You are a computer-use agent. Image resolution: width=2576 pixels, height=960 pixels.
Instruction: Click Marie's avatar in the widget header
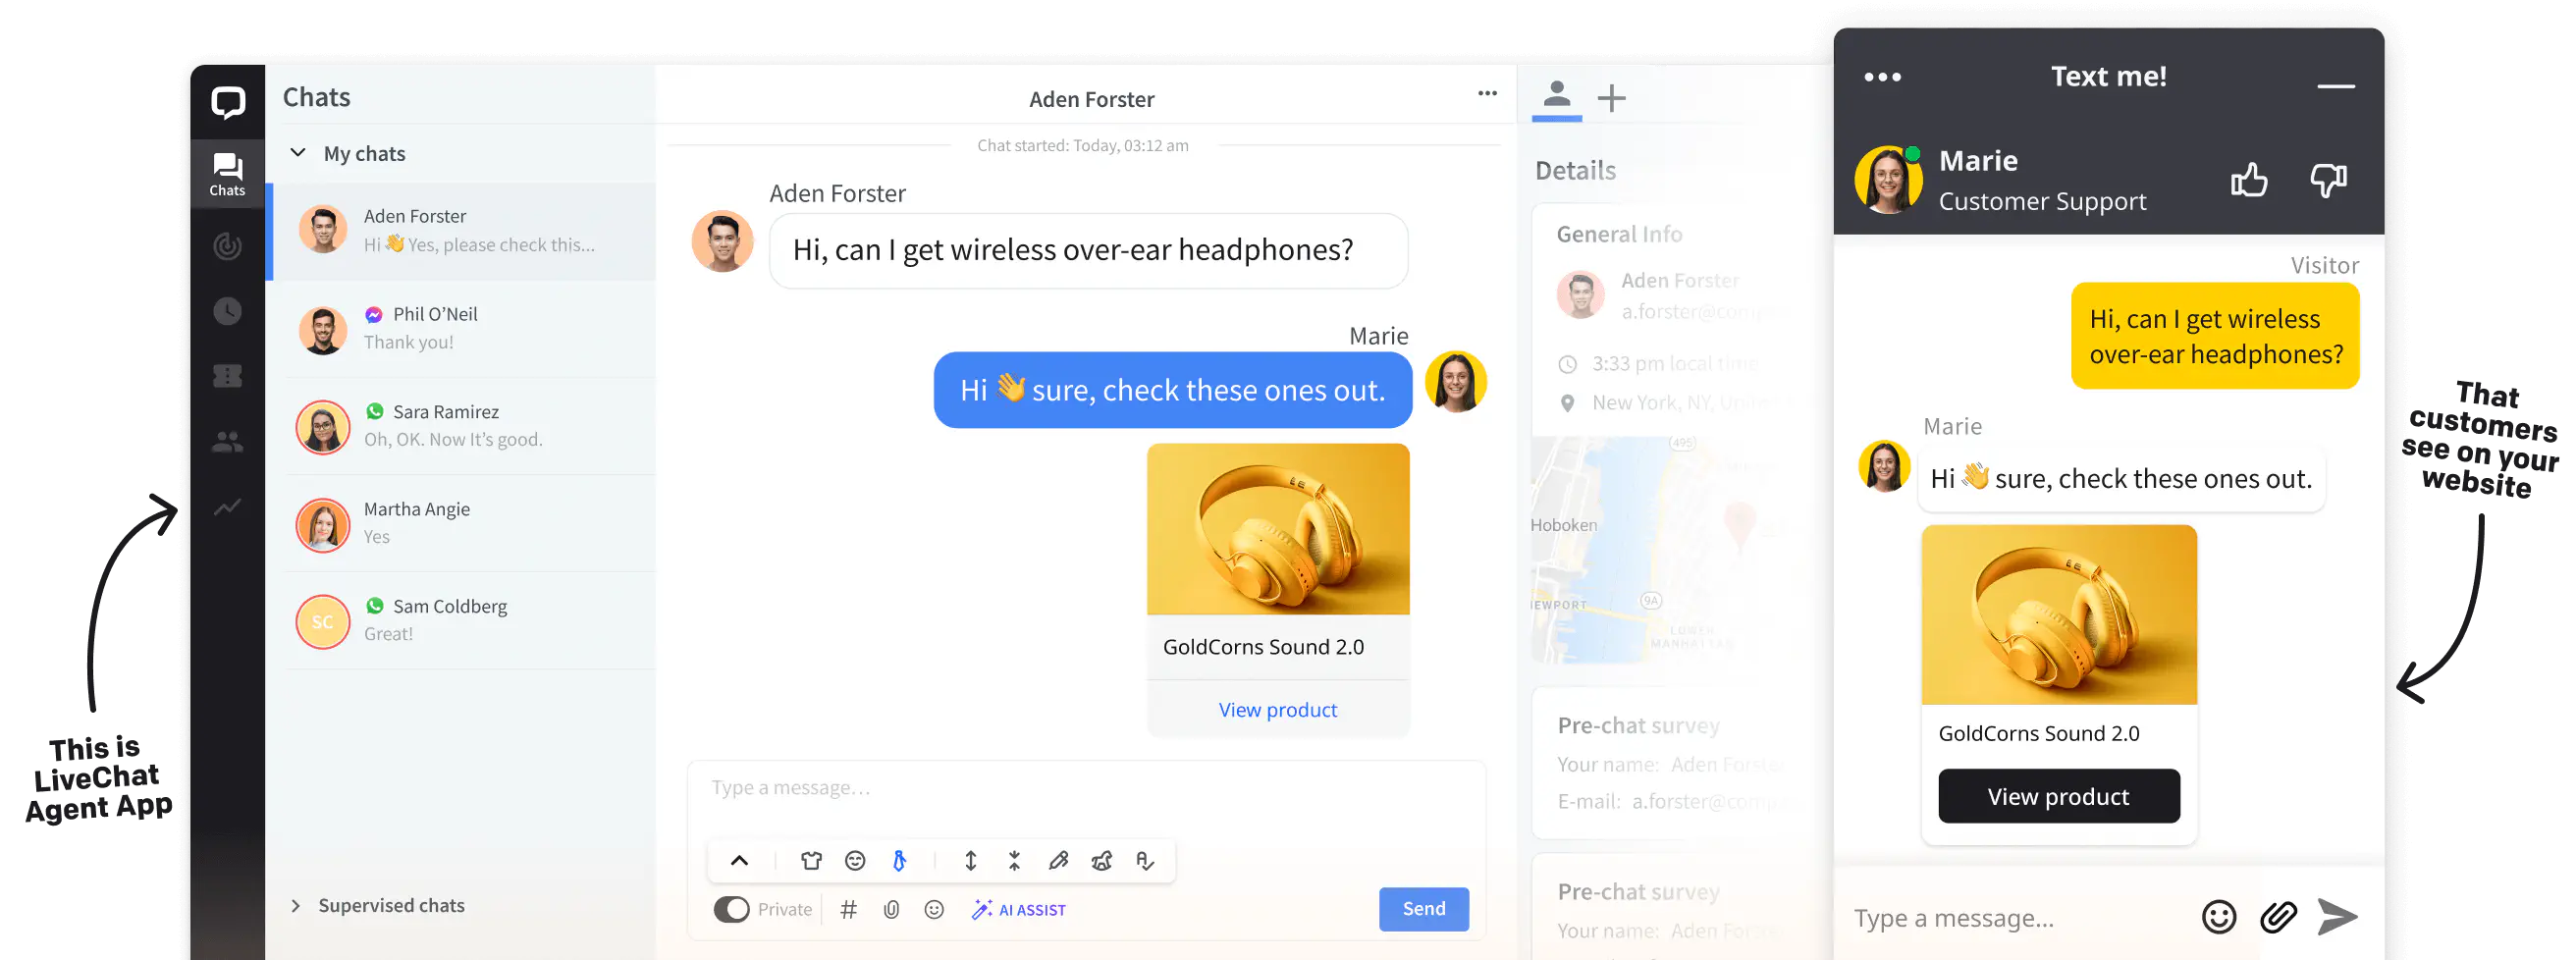[x=1888, y=180]
